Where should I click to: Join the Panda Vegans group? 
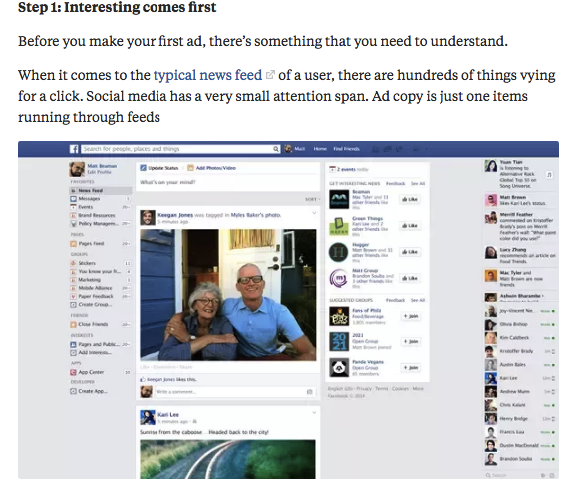411,368
